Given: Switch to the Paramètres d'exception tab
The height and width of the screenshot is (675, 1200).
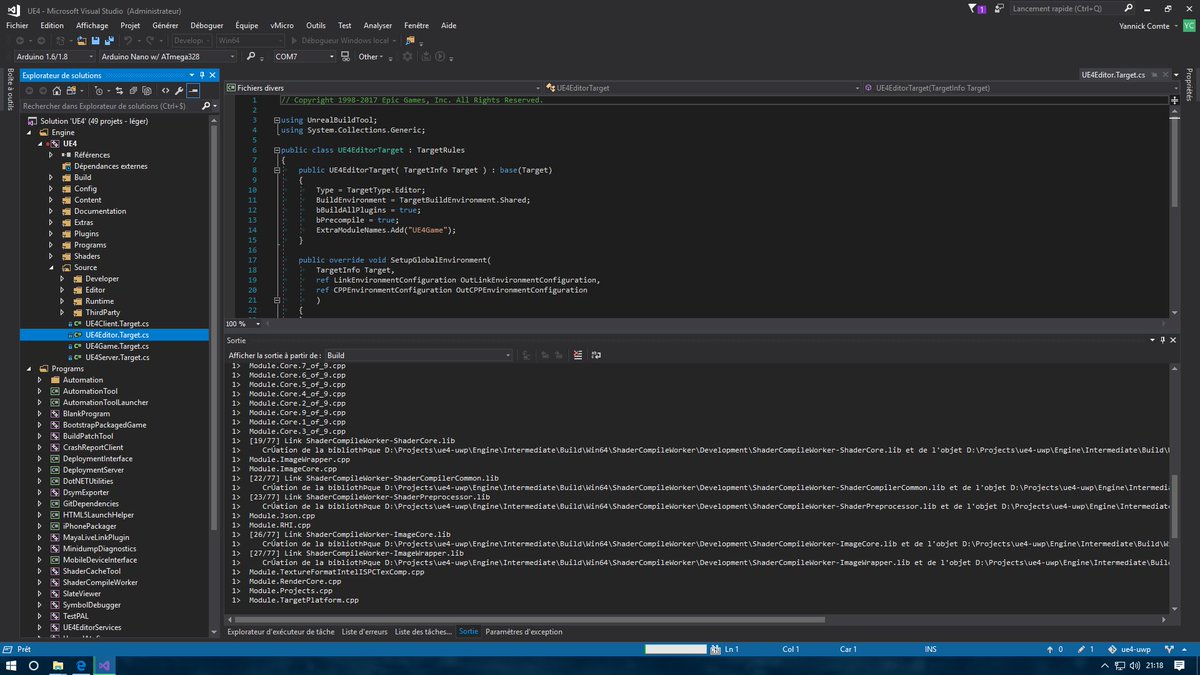Looking at the screenshot, I should click(524, 632).
